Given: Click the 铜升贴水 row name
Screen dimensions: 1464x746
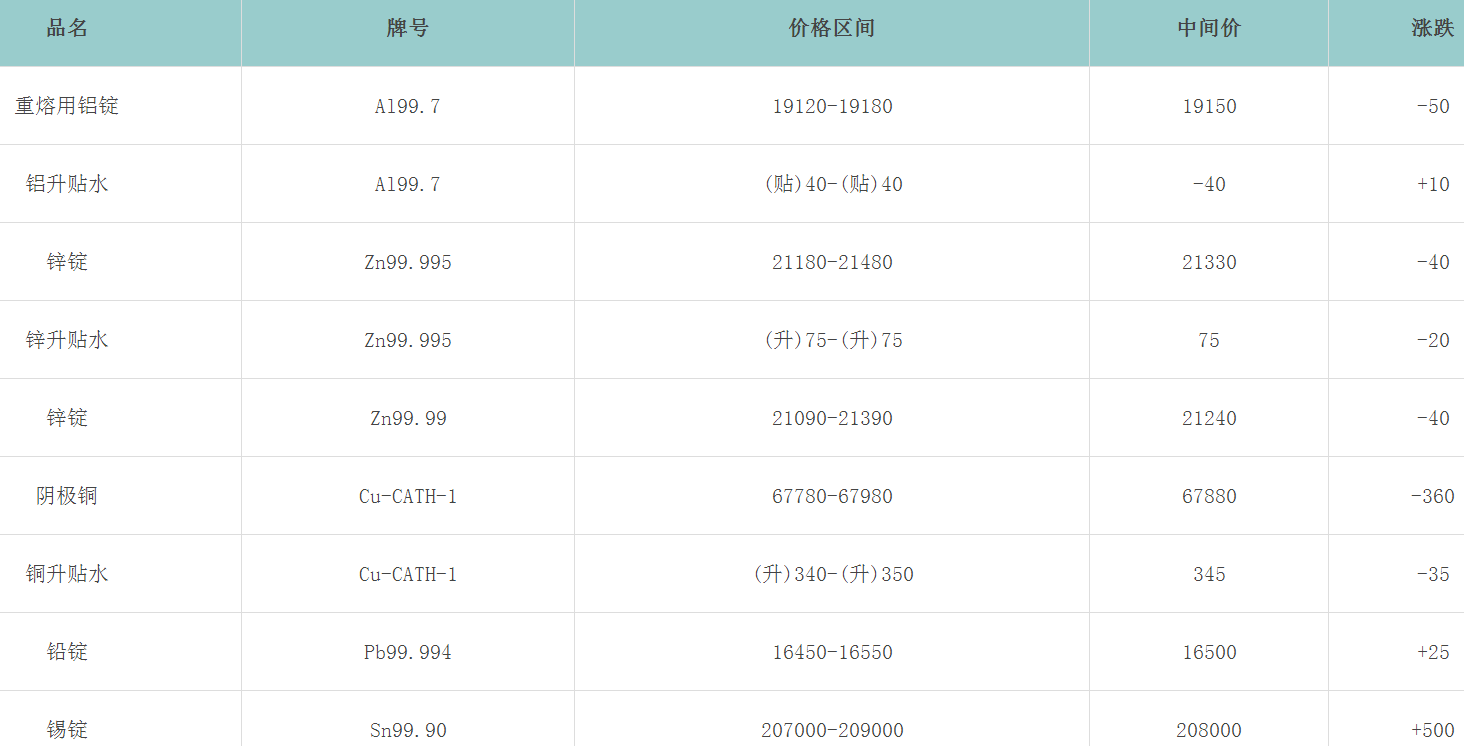Looking at the screenshot, I should point(67,574).
